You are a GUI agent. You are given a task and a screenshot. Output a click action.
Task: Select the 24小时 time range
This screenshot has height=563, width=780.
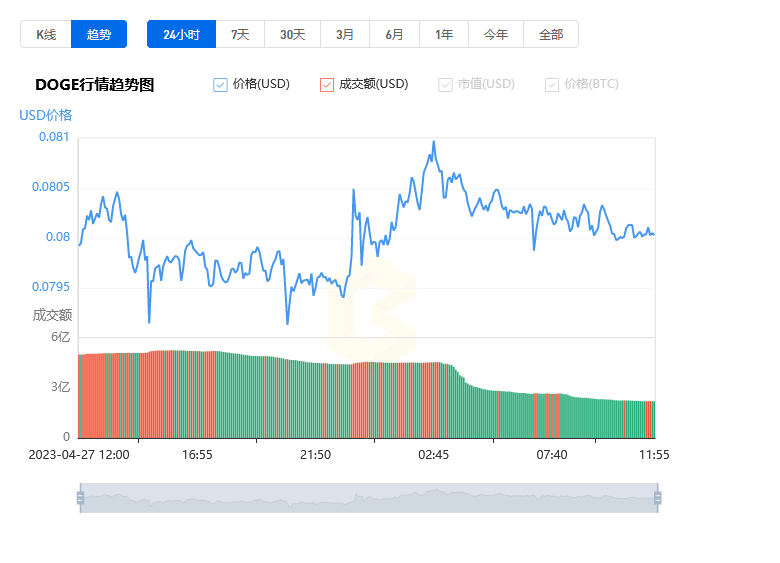point(182,34)
